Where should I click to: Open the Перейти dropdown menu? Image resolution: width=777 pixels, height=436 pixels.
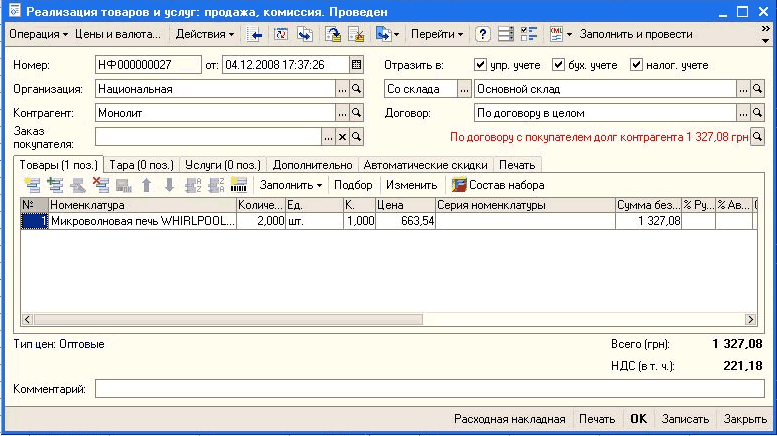(437, 34)
